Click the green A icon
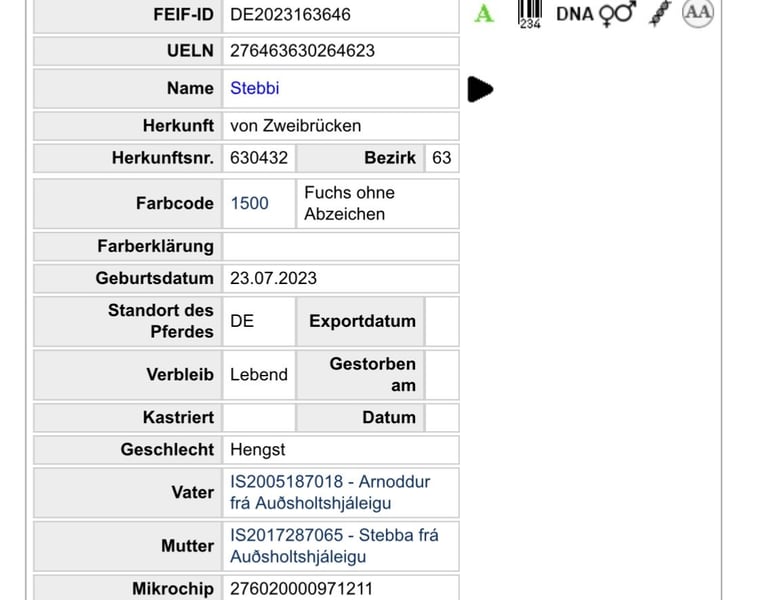 coord(484,14)
